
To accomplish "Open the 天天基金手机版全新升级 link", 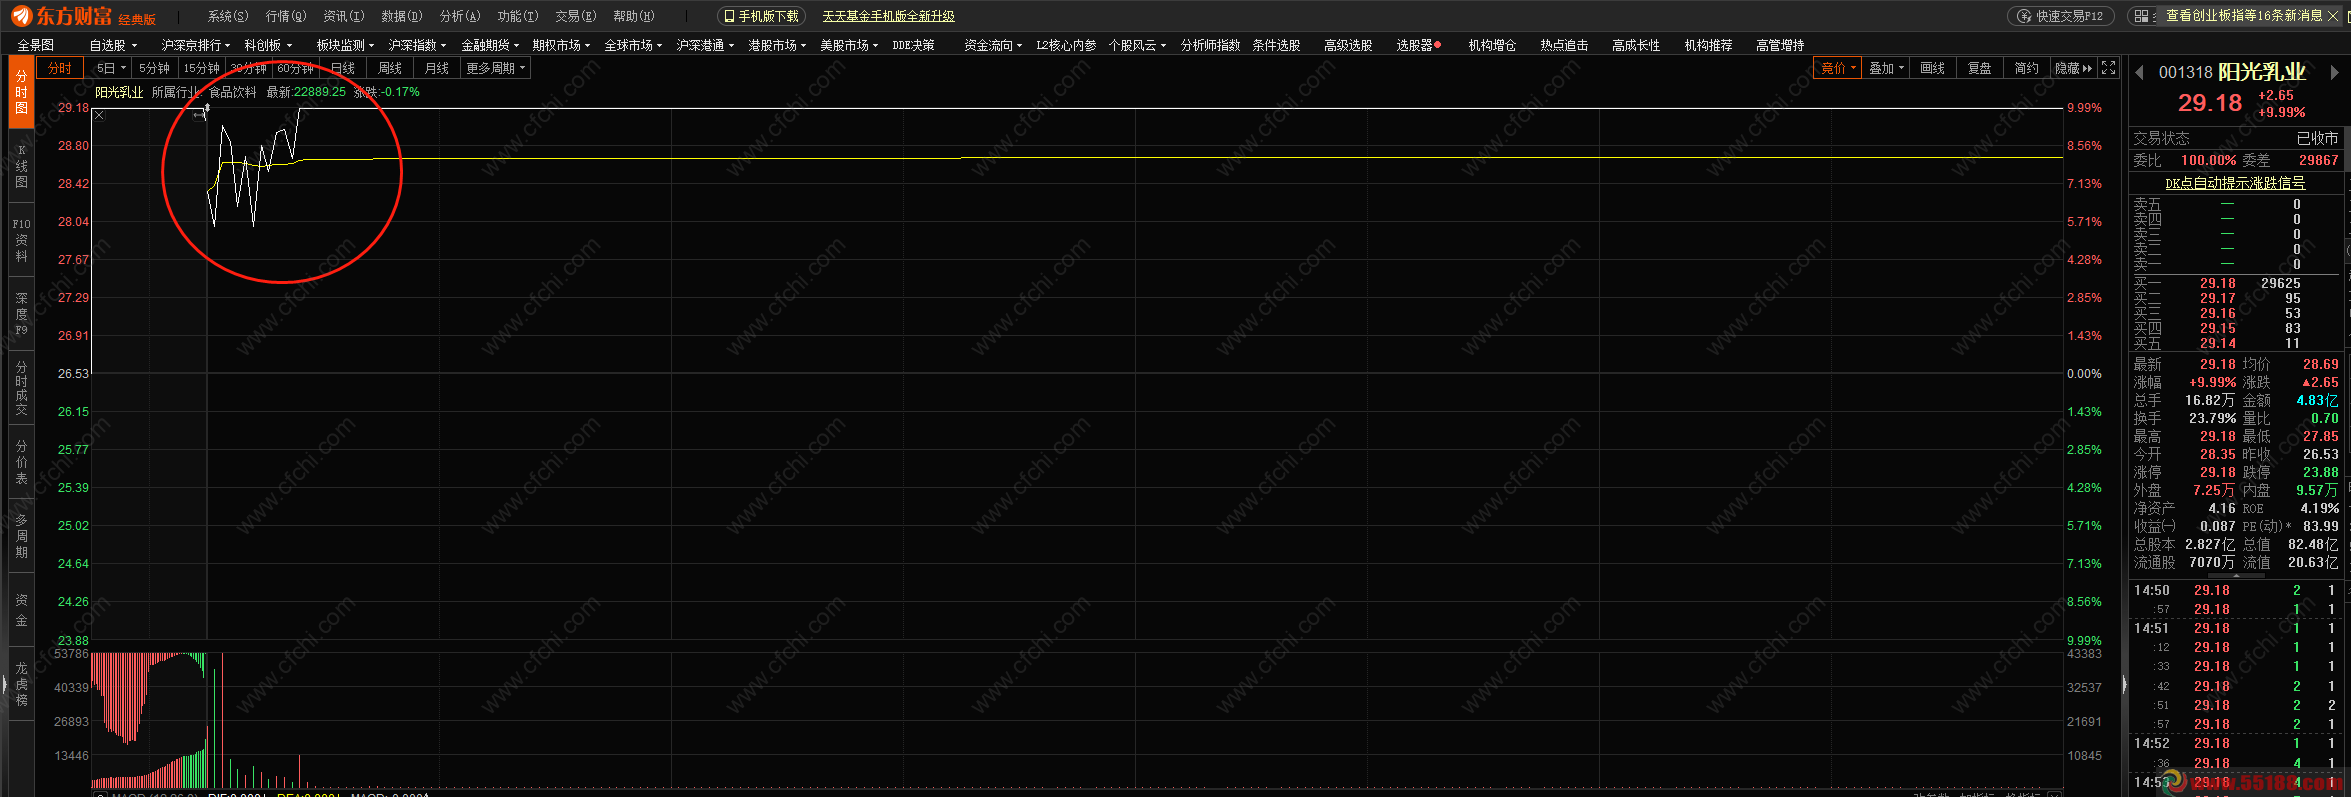I will tap(888, 16).
